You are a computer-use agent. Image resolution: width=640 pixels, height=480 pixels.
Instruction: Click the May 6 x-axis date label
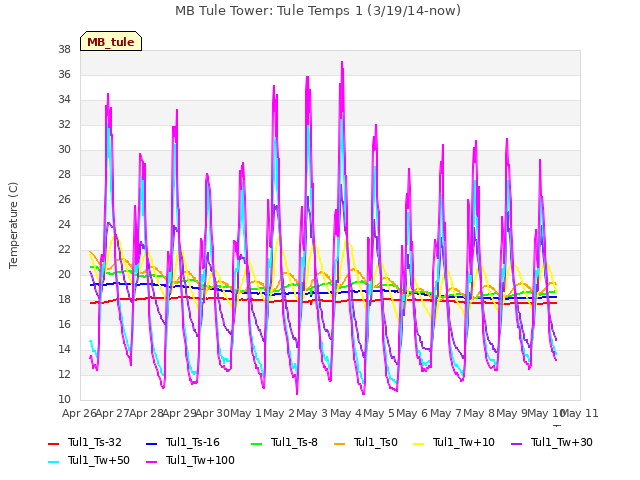click(x=412, y=413)
